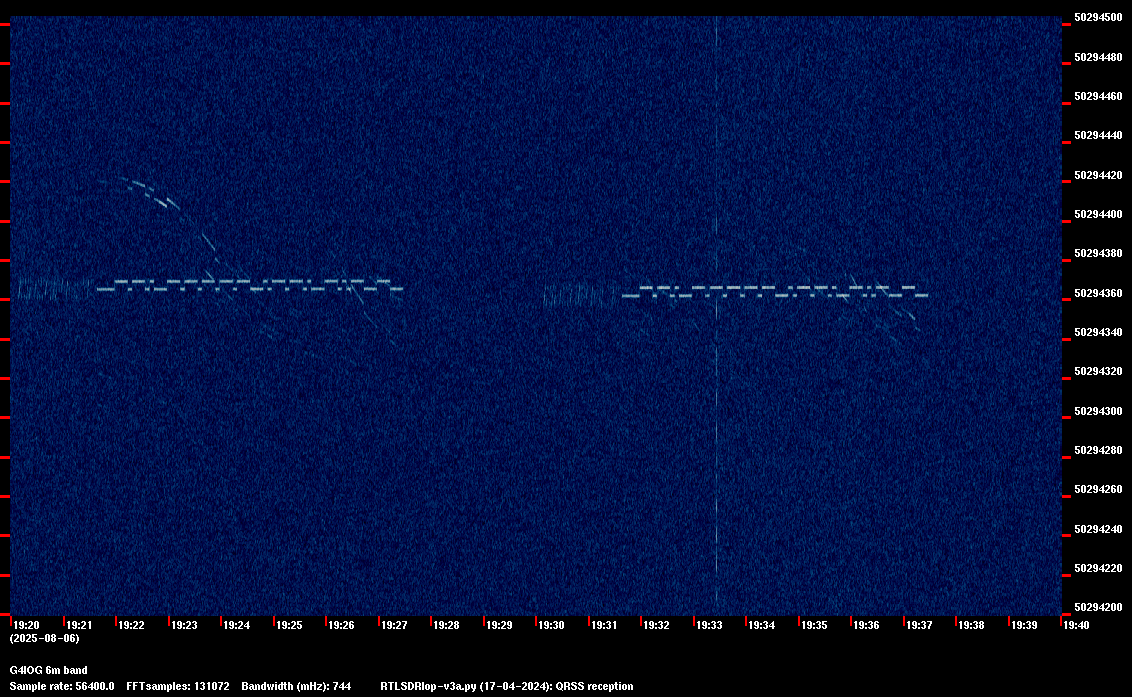
Task: Click the RTLSDRlop-v3a.py QRSS reception text
Action: click(507, 686)
